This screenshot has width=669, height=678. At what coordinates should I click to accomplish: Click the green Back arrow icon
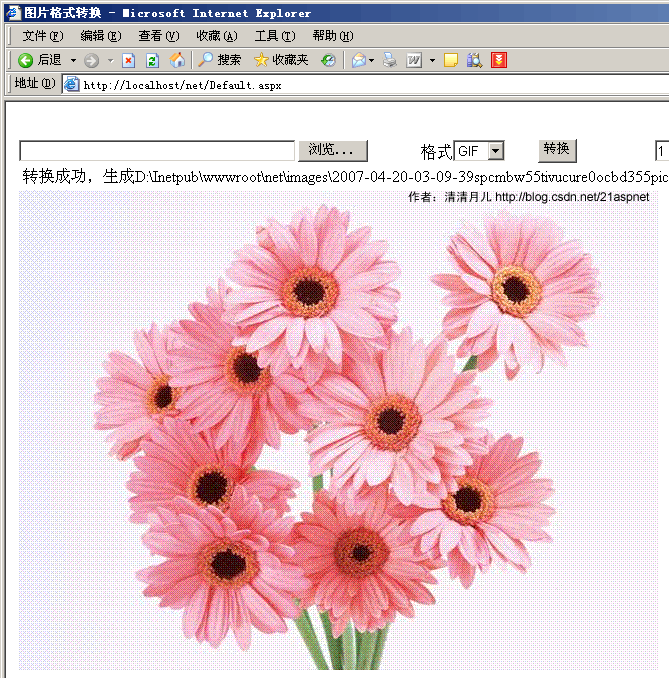click(26, 60)
